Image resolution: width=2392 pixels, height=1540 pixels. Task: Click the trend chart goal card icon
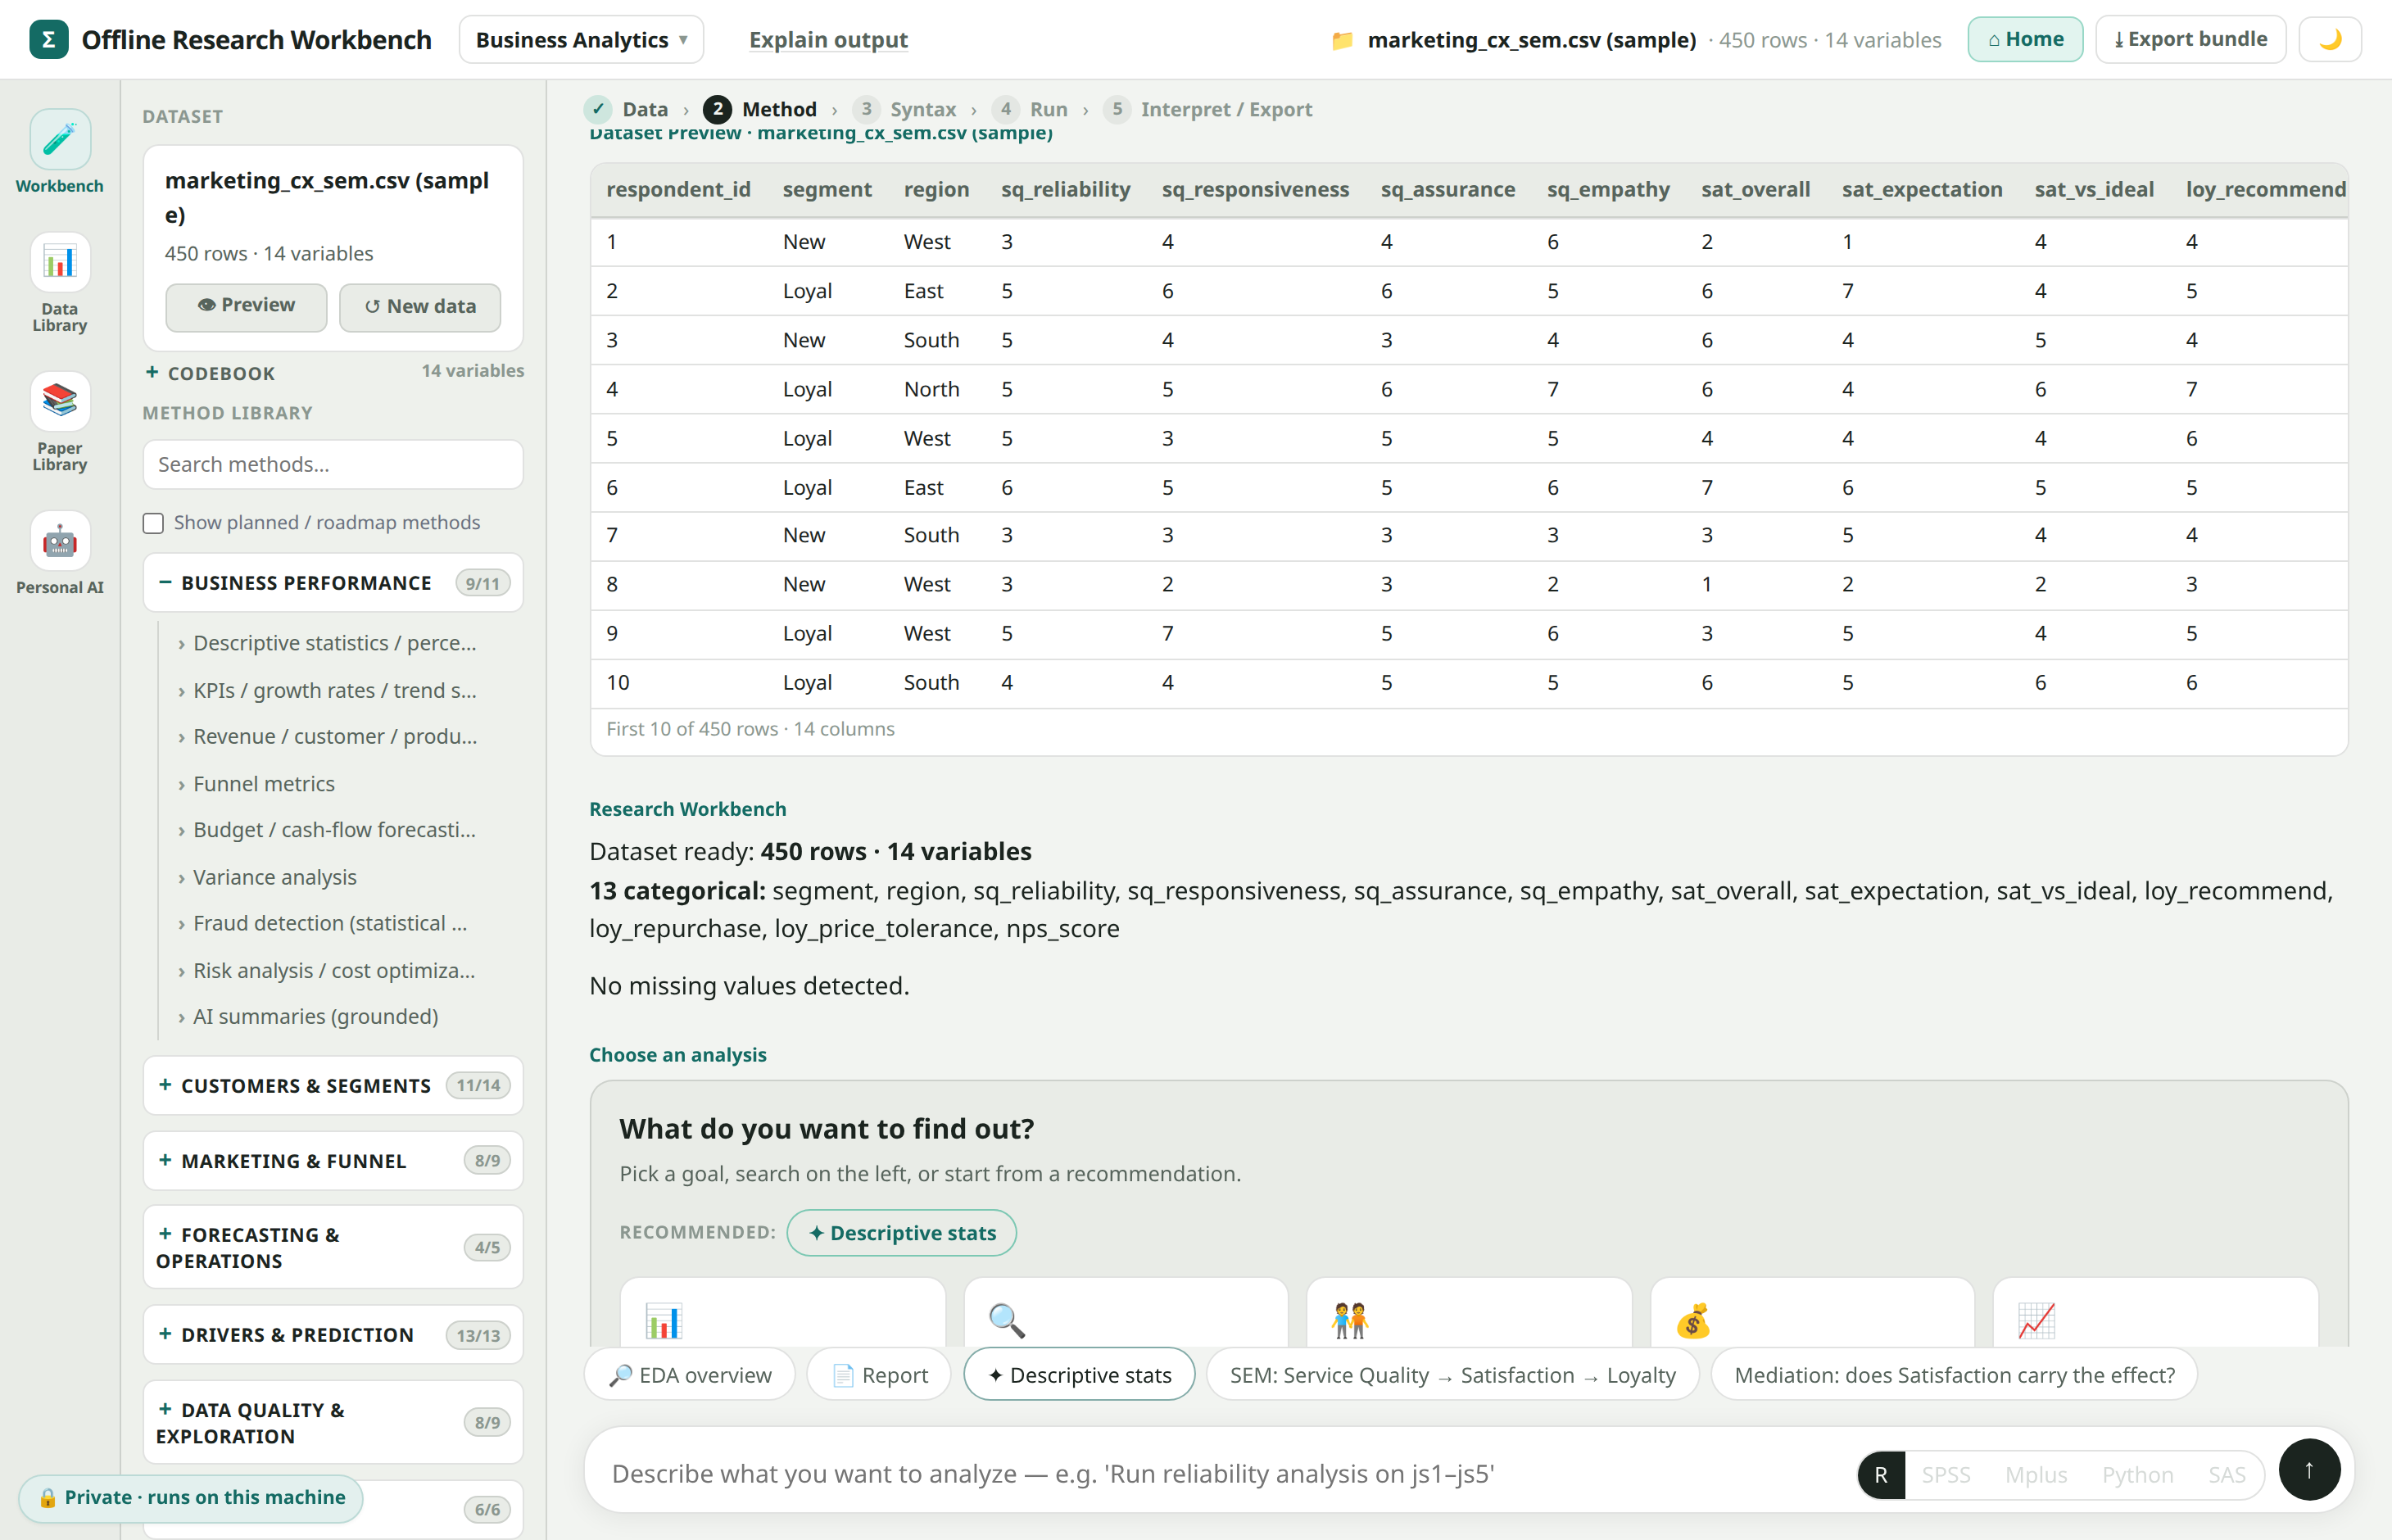2037,1321
